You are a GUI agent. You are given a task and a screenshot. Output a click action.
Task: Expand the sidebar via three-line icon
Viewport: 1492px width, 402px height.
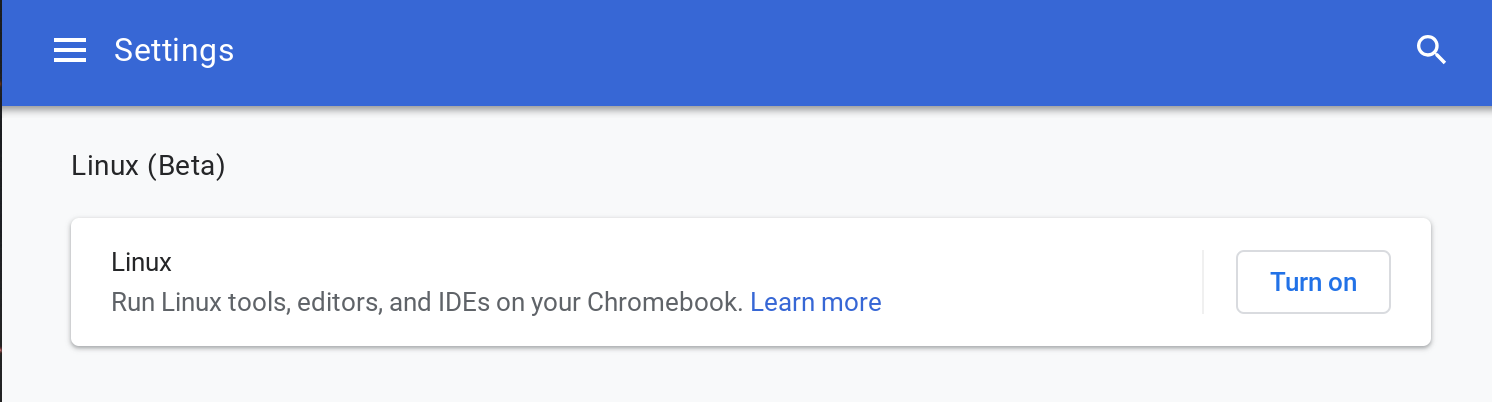pos(70,50)
